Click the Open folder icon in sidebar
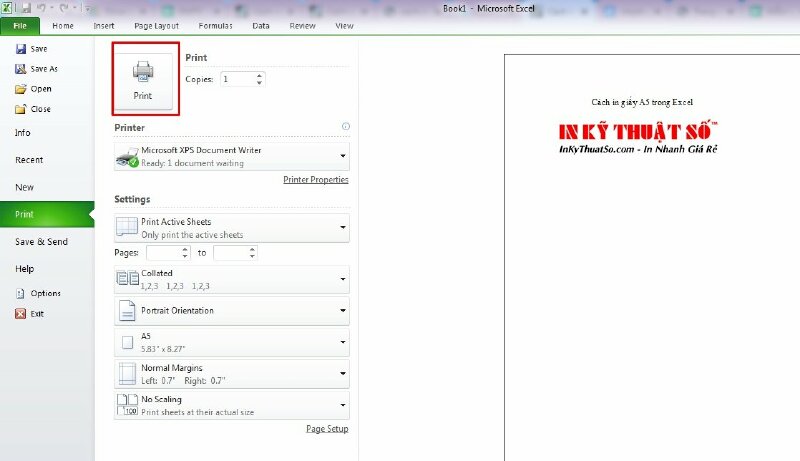 pos(20,89)
